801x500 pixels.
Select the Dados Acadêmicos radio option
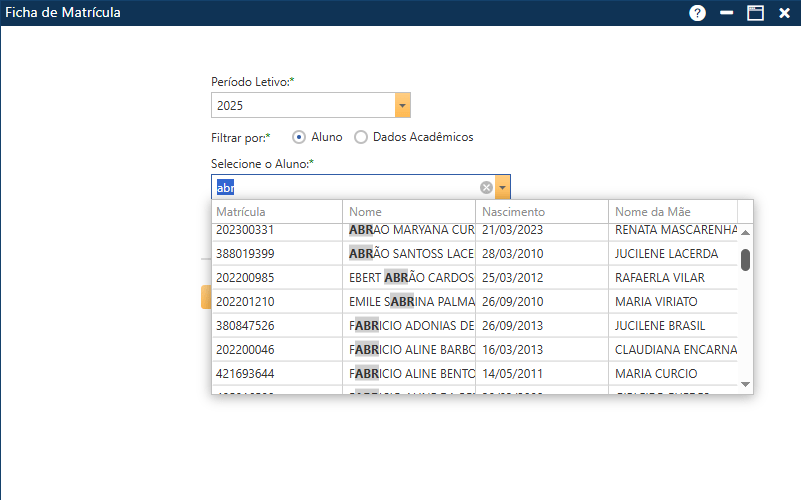coord(361,137)
